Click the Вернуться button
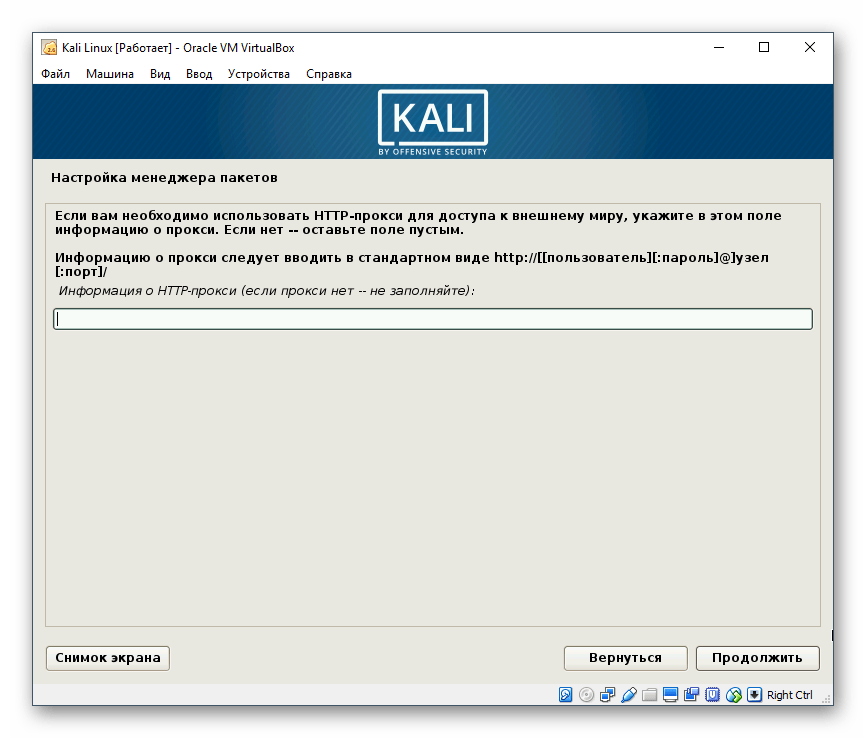 (x=626, y=658)
